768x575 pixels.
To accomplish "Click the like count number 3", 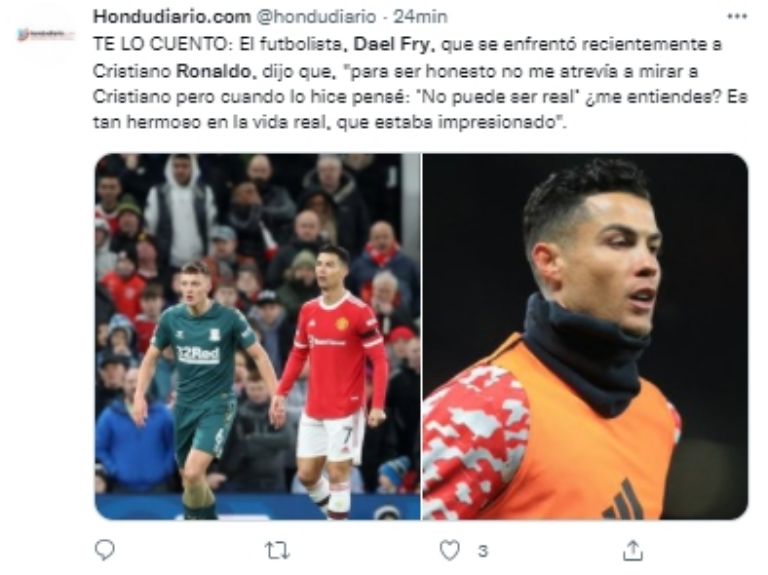I will [483, 551].
